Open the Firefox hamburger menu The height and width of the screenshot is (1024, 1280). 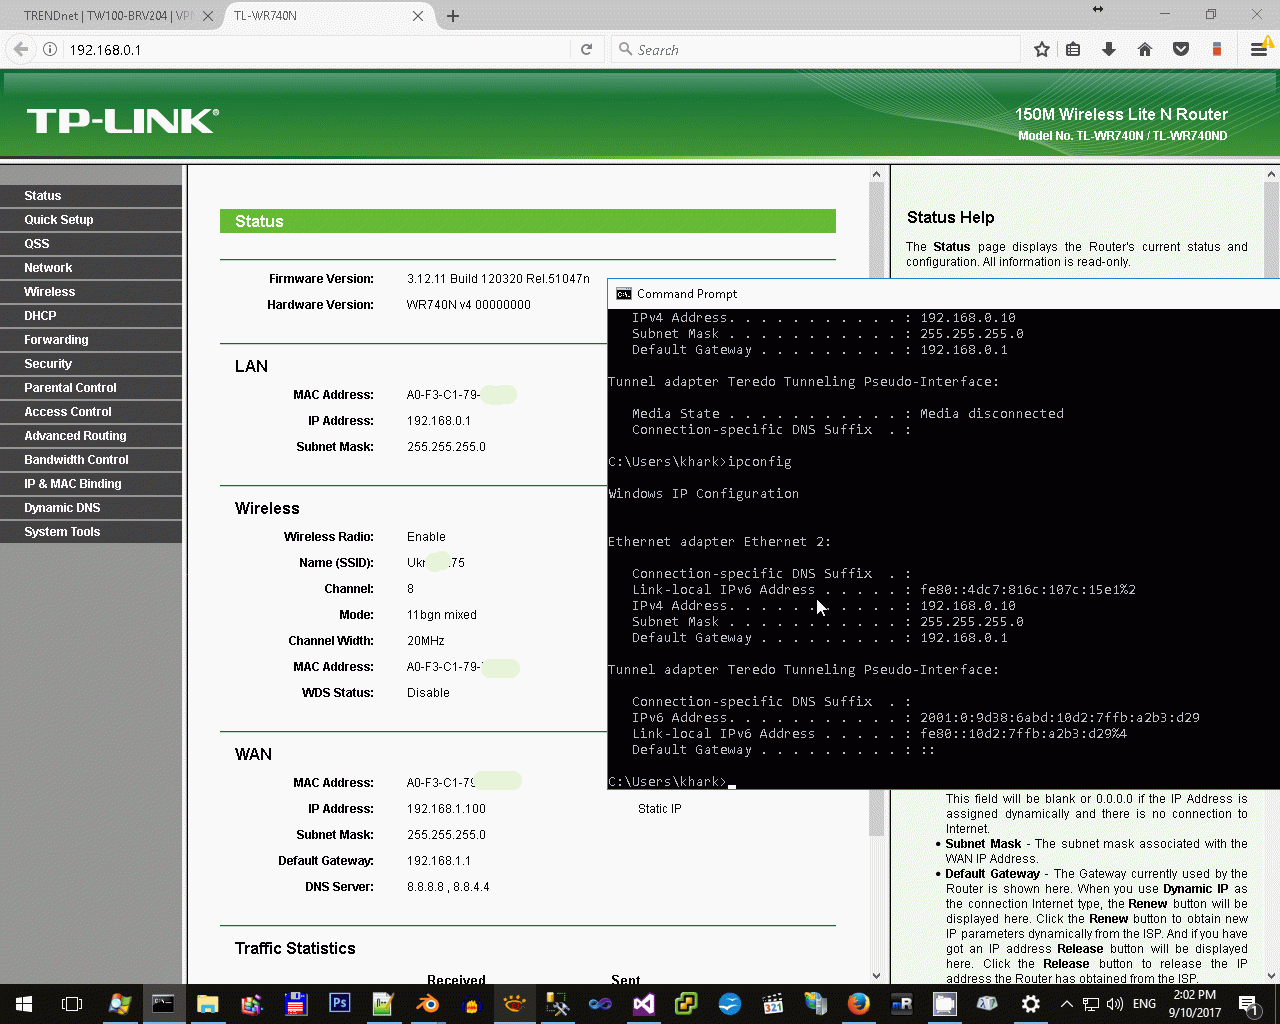[1259, 49]
